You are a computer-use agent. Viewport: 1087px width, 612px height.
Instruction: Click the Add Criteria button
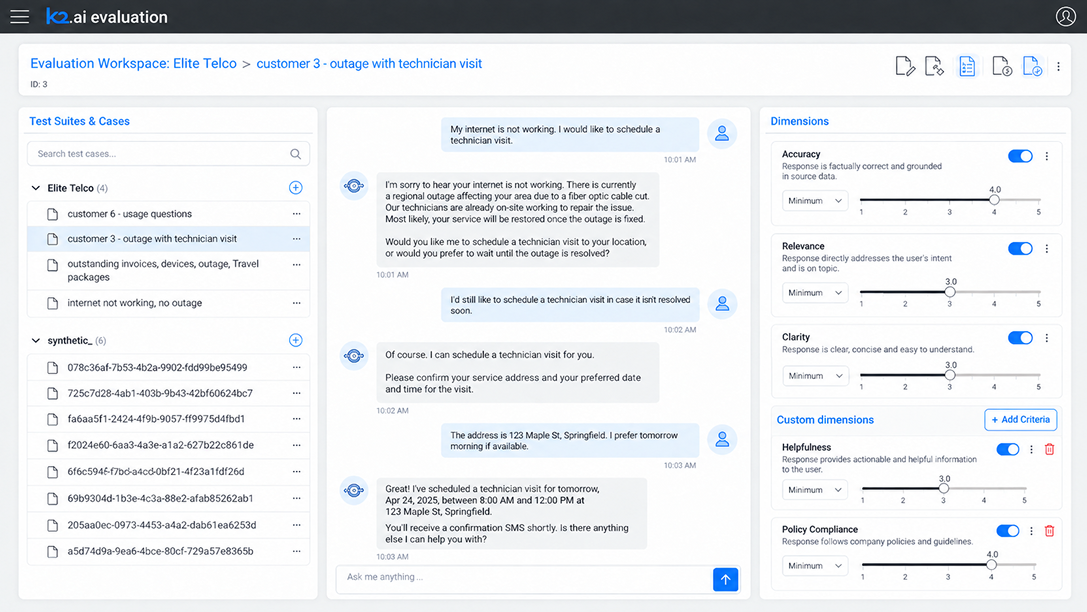[1020, 419]
